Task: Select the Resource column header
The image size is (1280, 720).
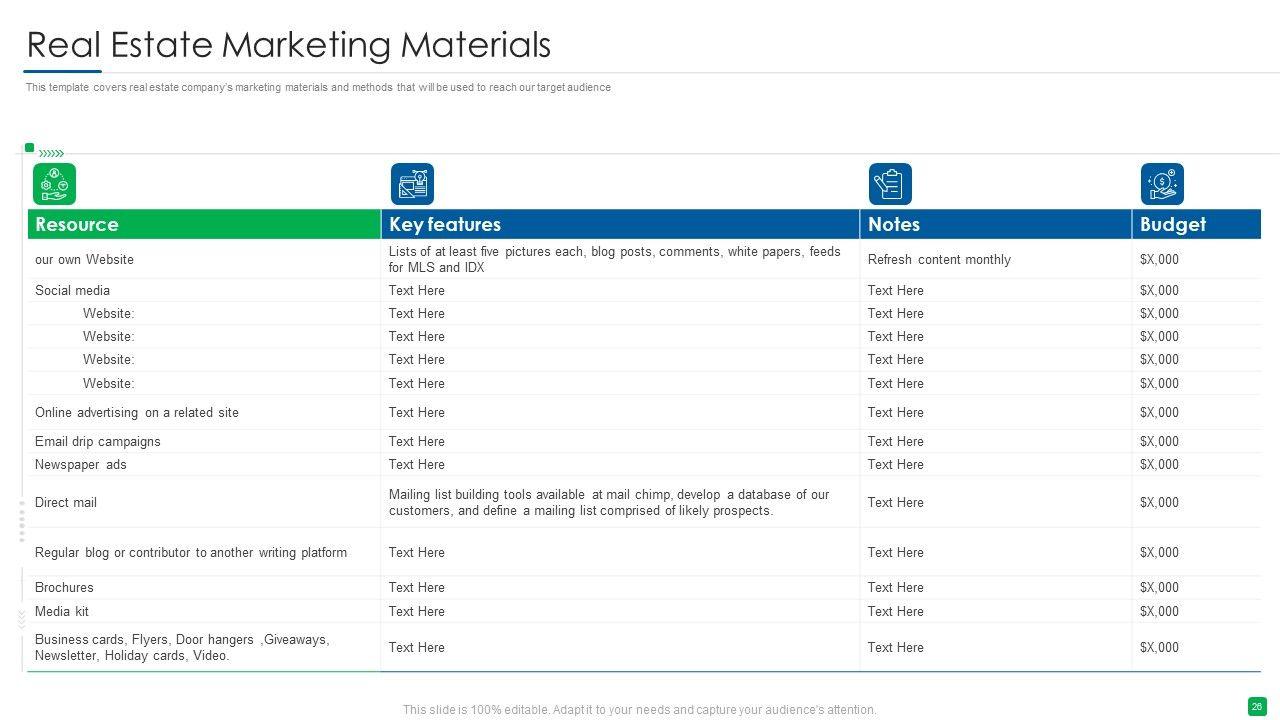Action: 77,224
